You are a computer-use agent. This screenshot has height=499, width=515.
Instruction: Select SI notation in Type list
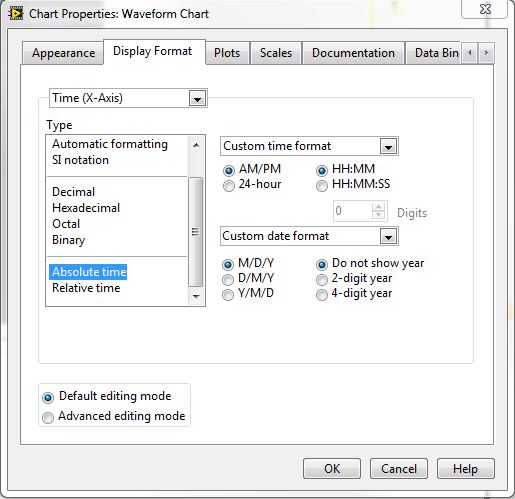click(80, 160)
